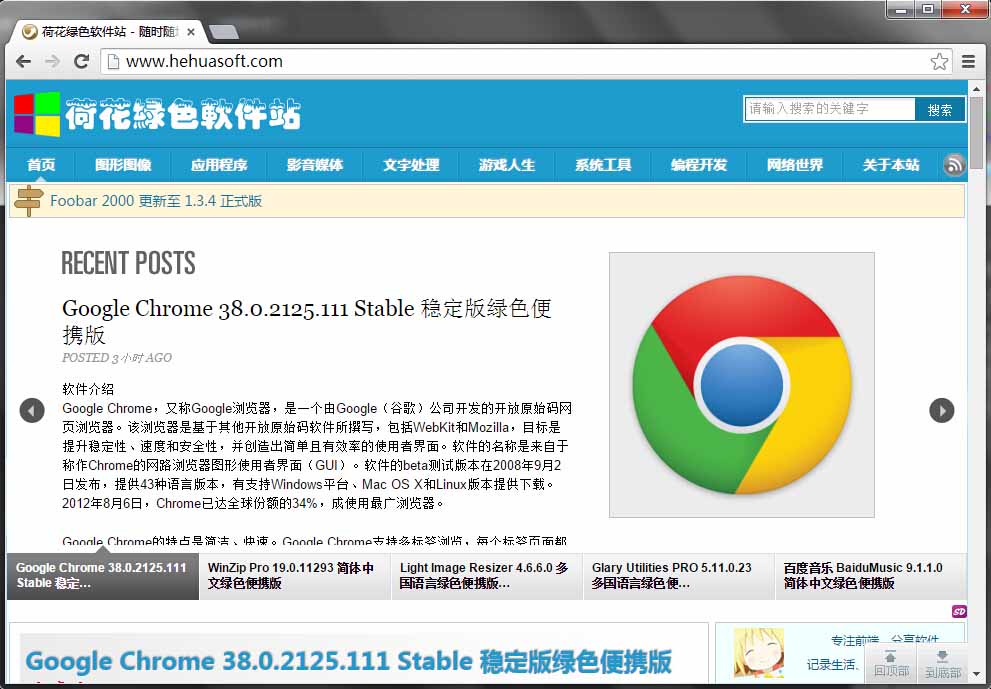Click the search keyword input box
Image resolution: width=991 pixels, height=689 pixels.
click(830, 109)
